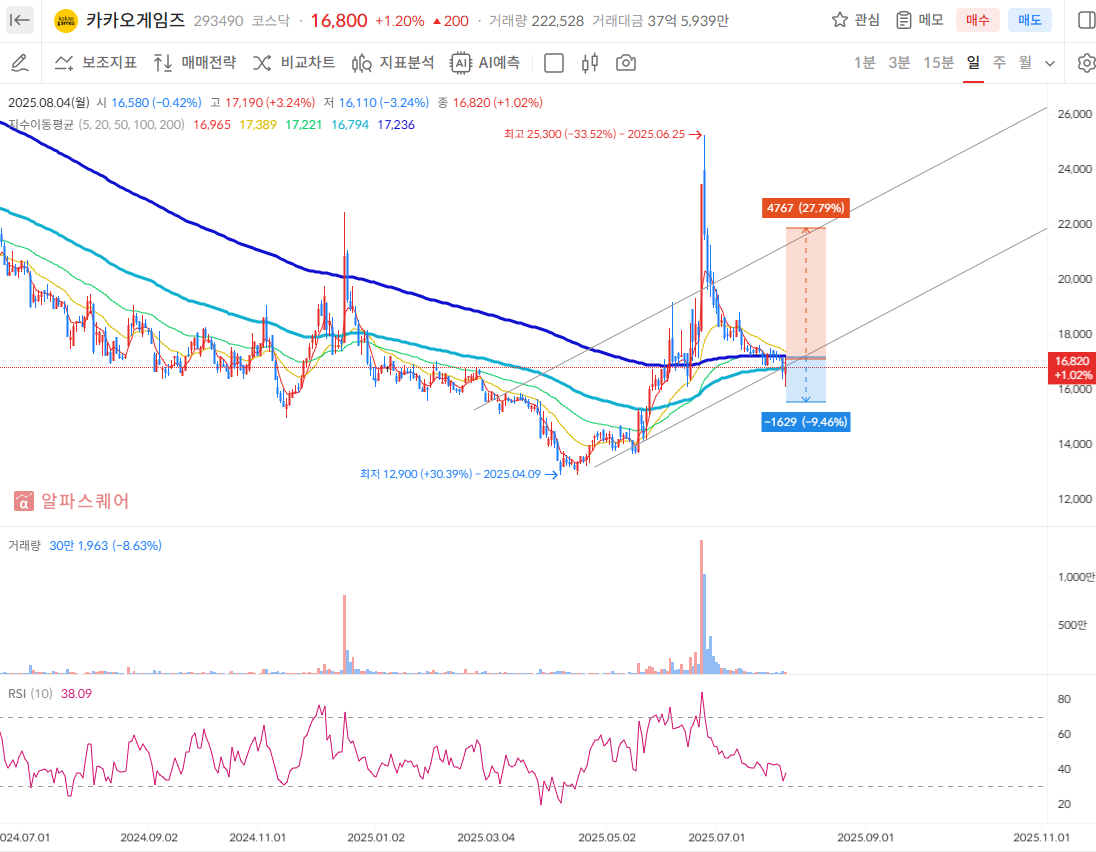Click the 5-day EMA value 16,965
This screenshot has height=852, width=1096.
click(x=212, y=124)
